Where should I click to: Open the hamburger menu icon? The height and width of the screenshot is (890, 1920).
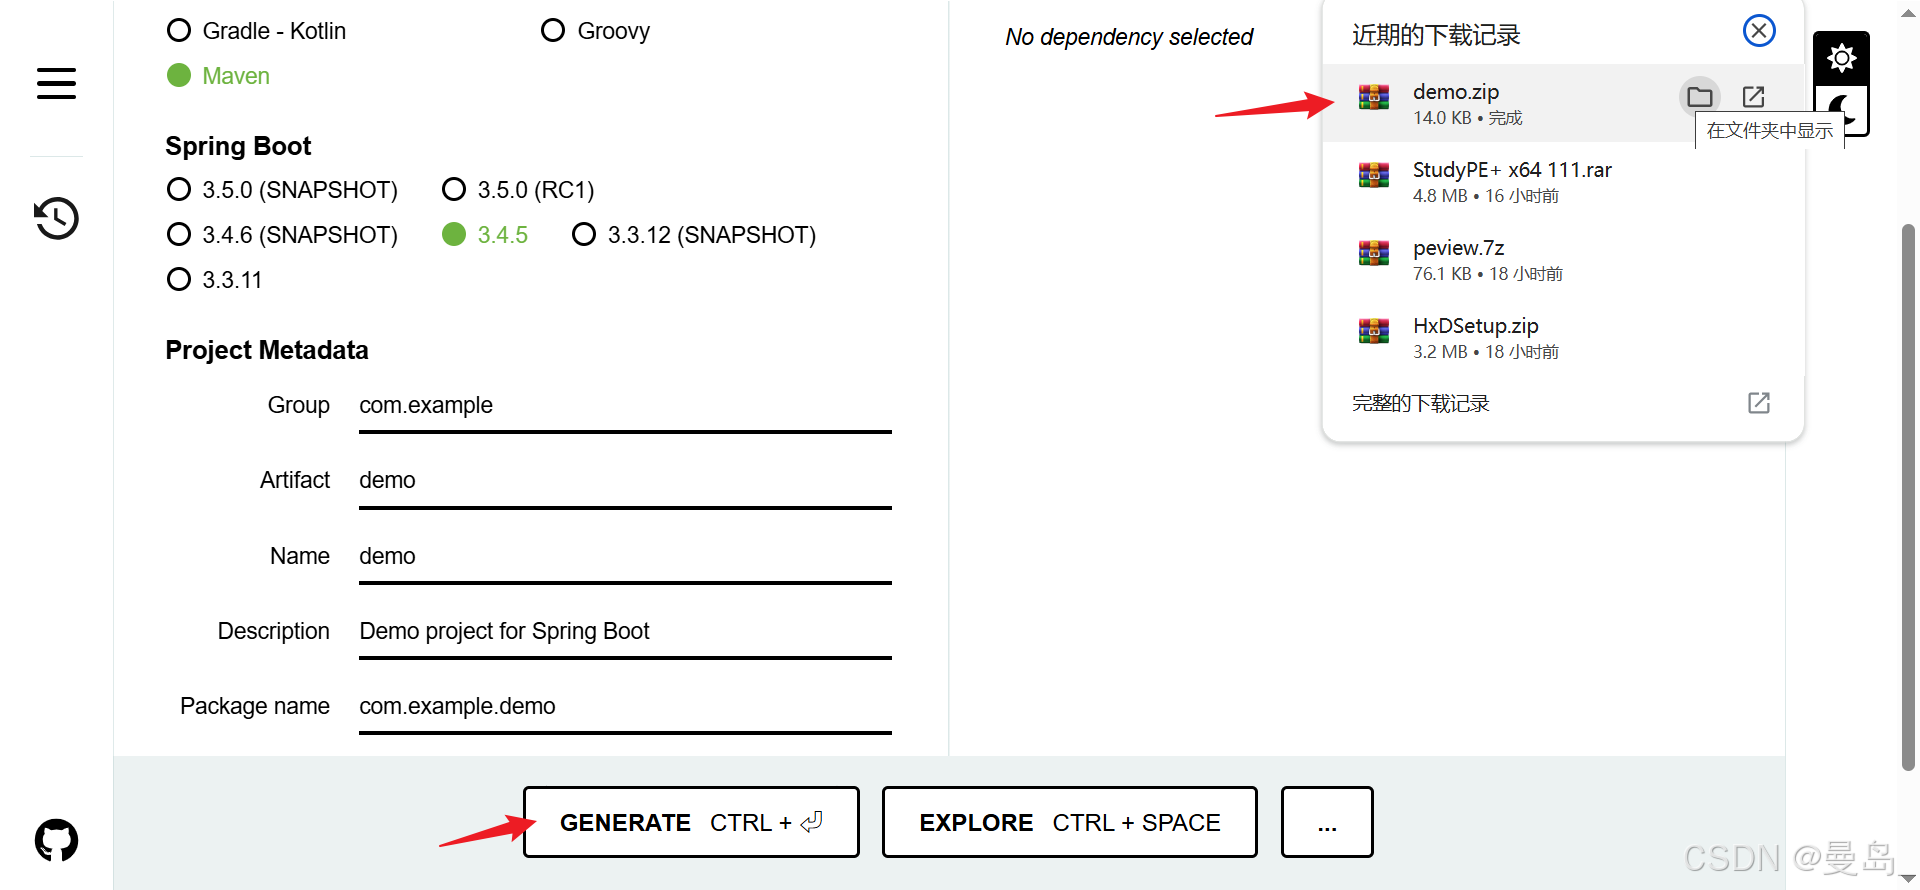point(56,84)
